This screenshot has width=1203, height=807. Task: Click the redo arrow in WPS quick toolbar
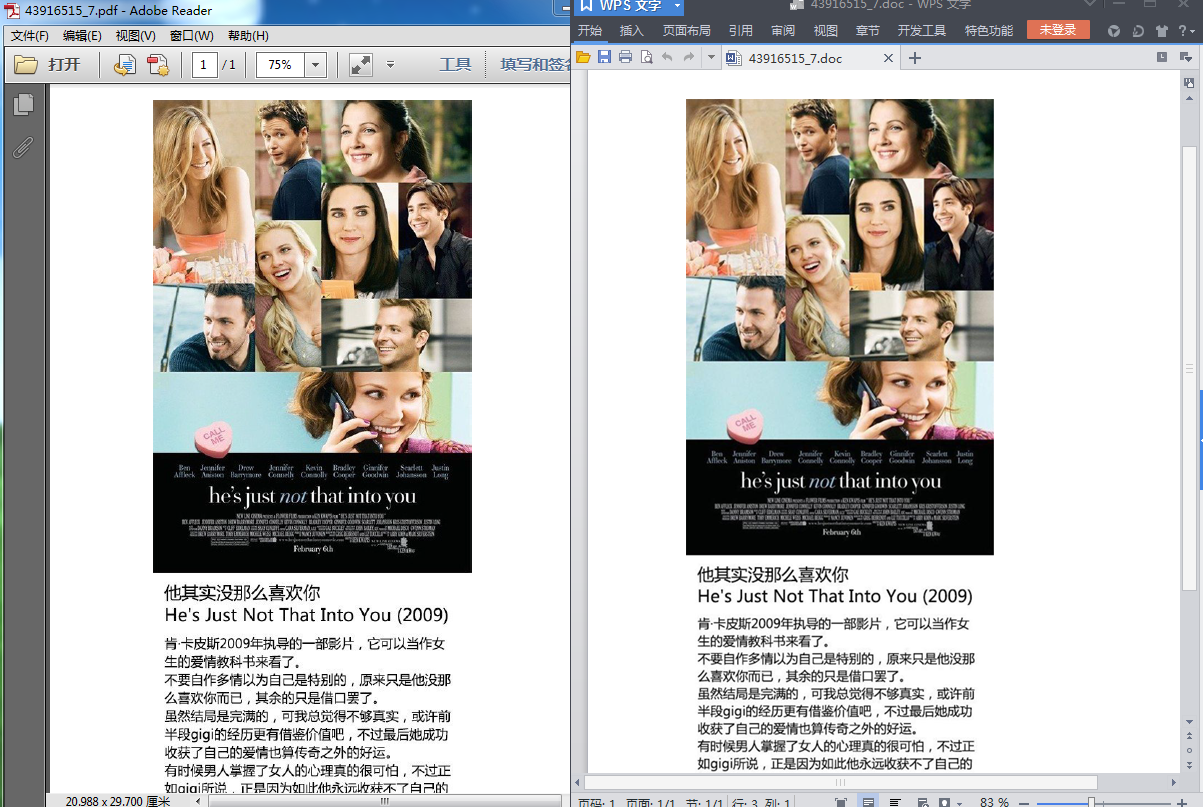689,58
